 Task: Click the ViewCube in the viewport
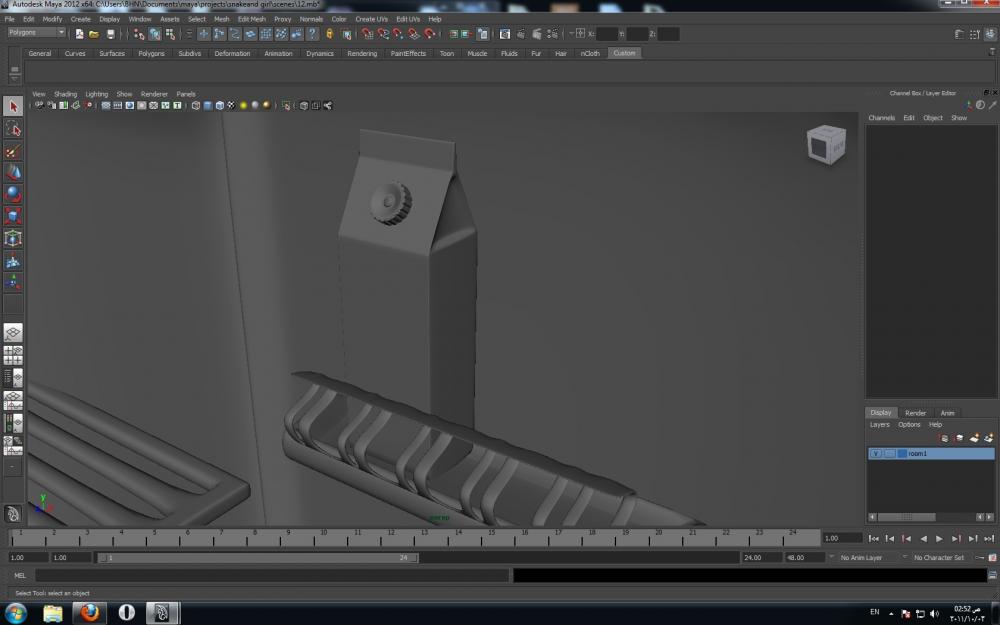click(x=826, y=146)
